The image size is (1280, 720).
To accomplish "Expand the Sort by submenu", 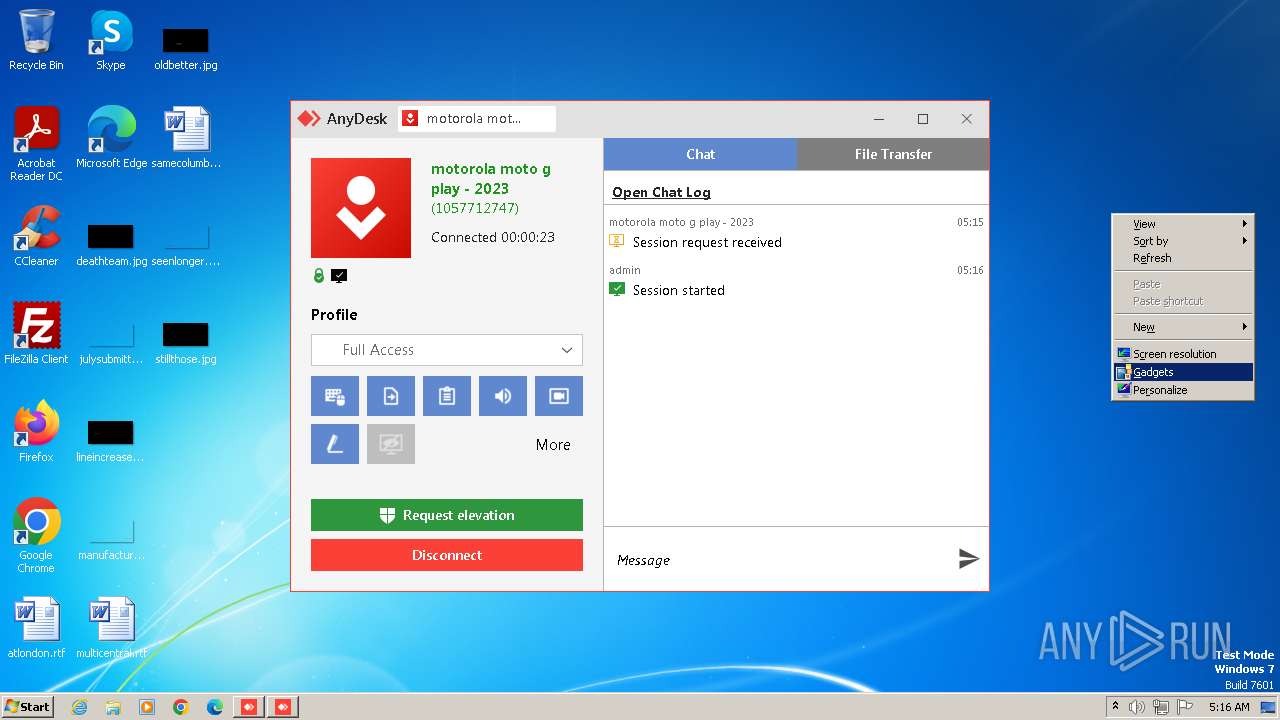I will [x=1183, y=241].
